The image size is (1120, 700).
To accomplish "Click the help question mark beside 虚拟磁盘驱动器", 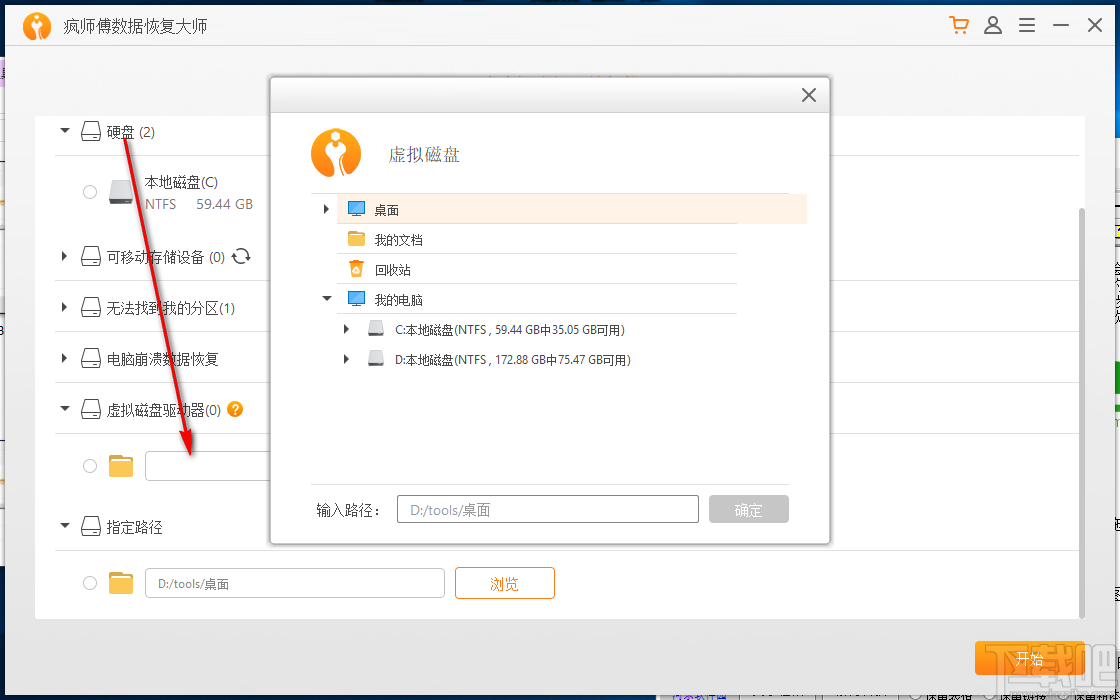I will (235, 409).
